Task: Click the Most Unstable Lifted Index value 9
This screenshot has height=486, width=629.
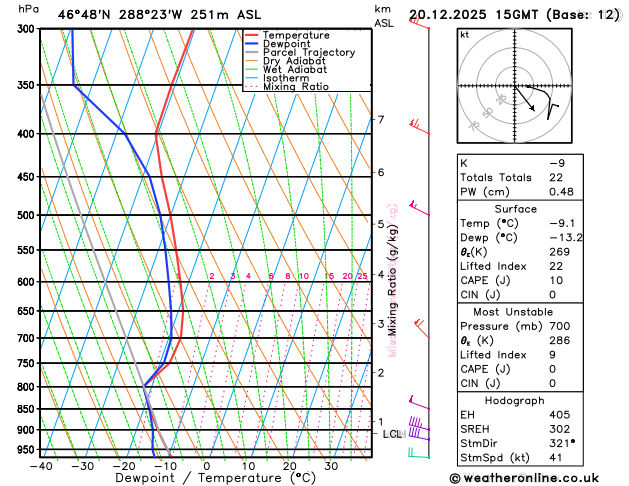Action: click(x=553, y=355)
